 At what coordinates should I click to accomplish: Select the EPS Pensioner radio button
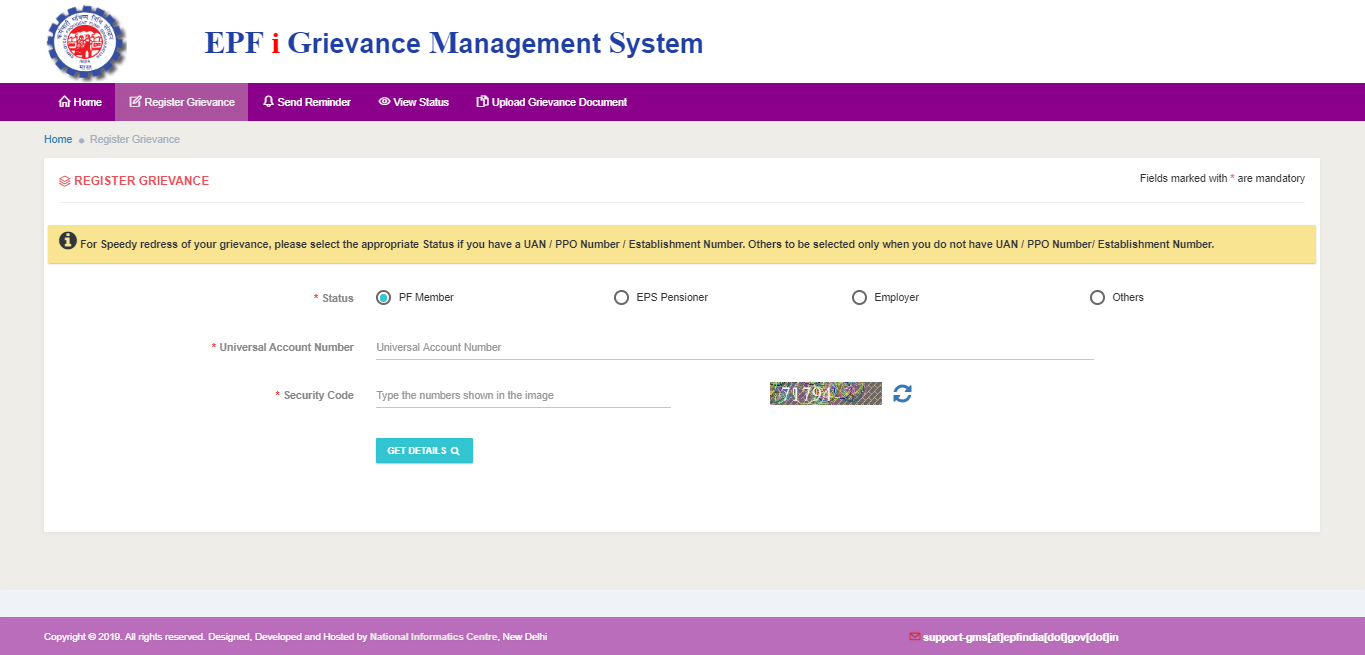pyautogui.click(x=621, y=297)
